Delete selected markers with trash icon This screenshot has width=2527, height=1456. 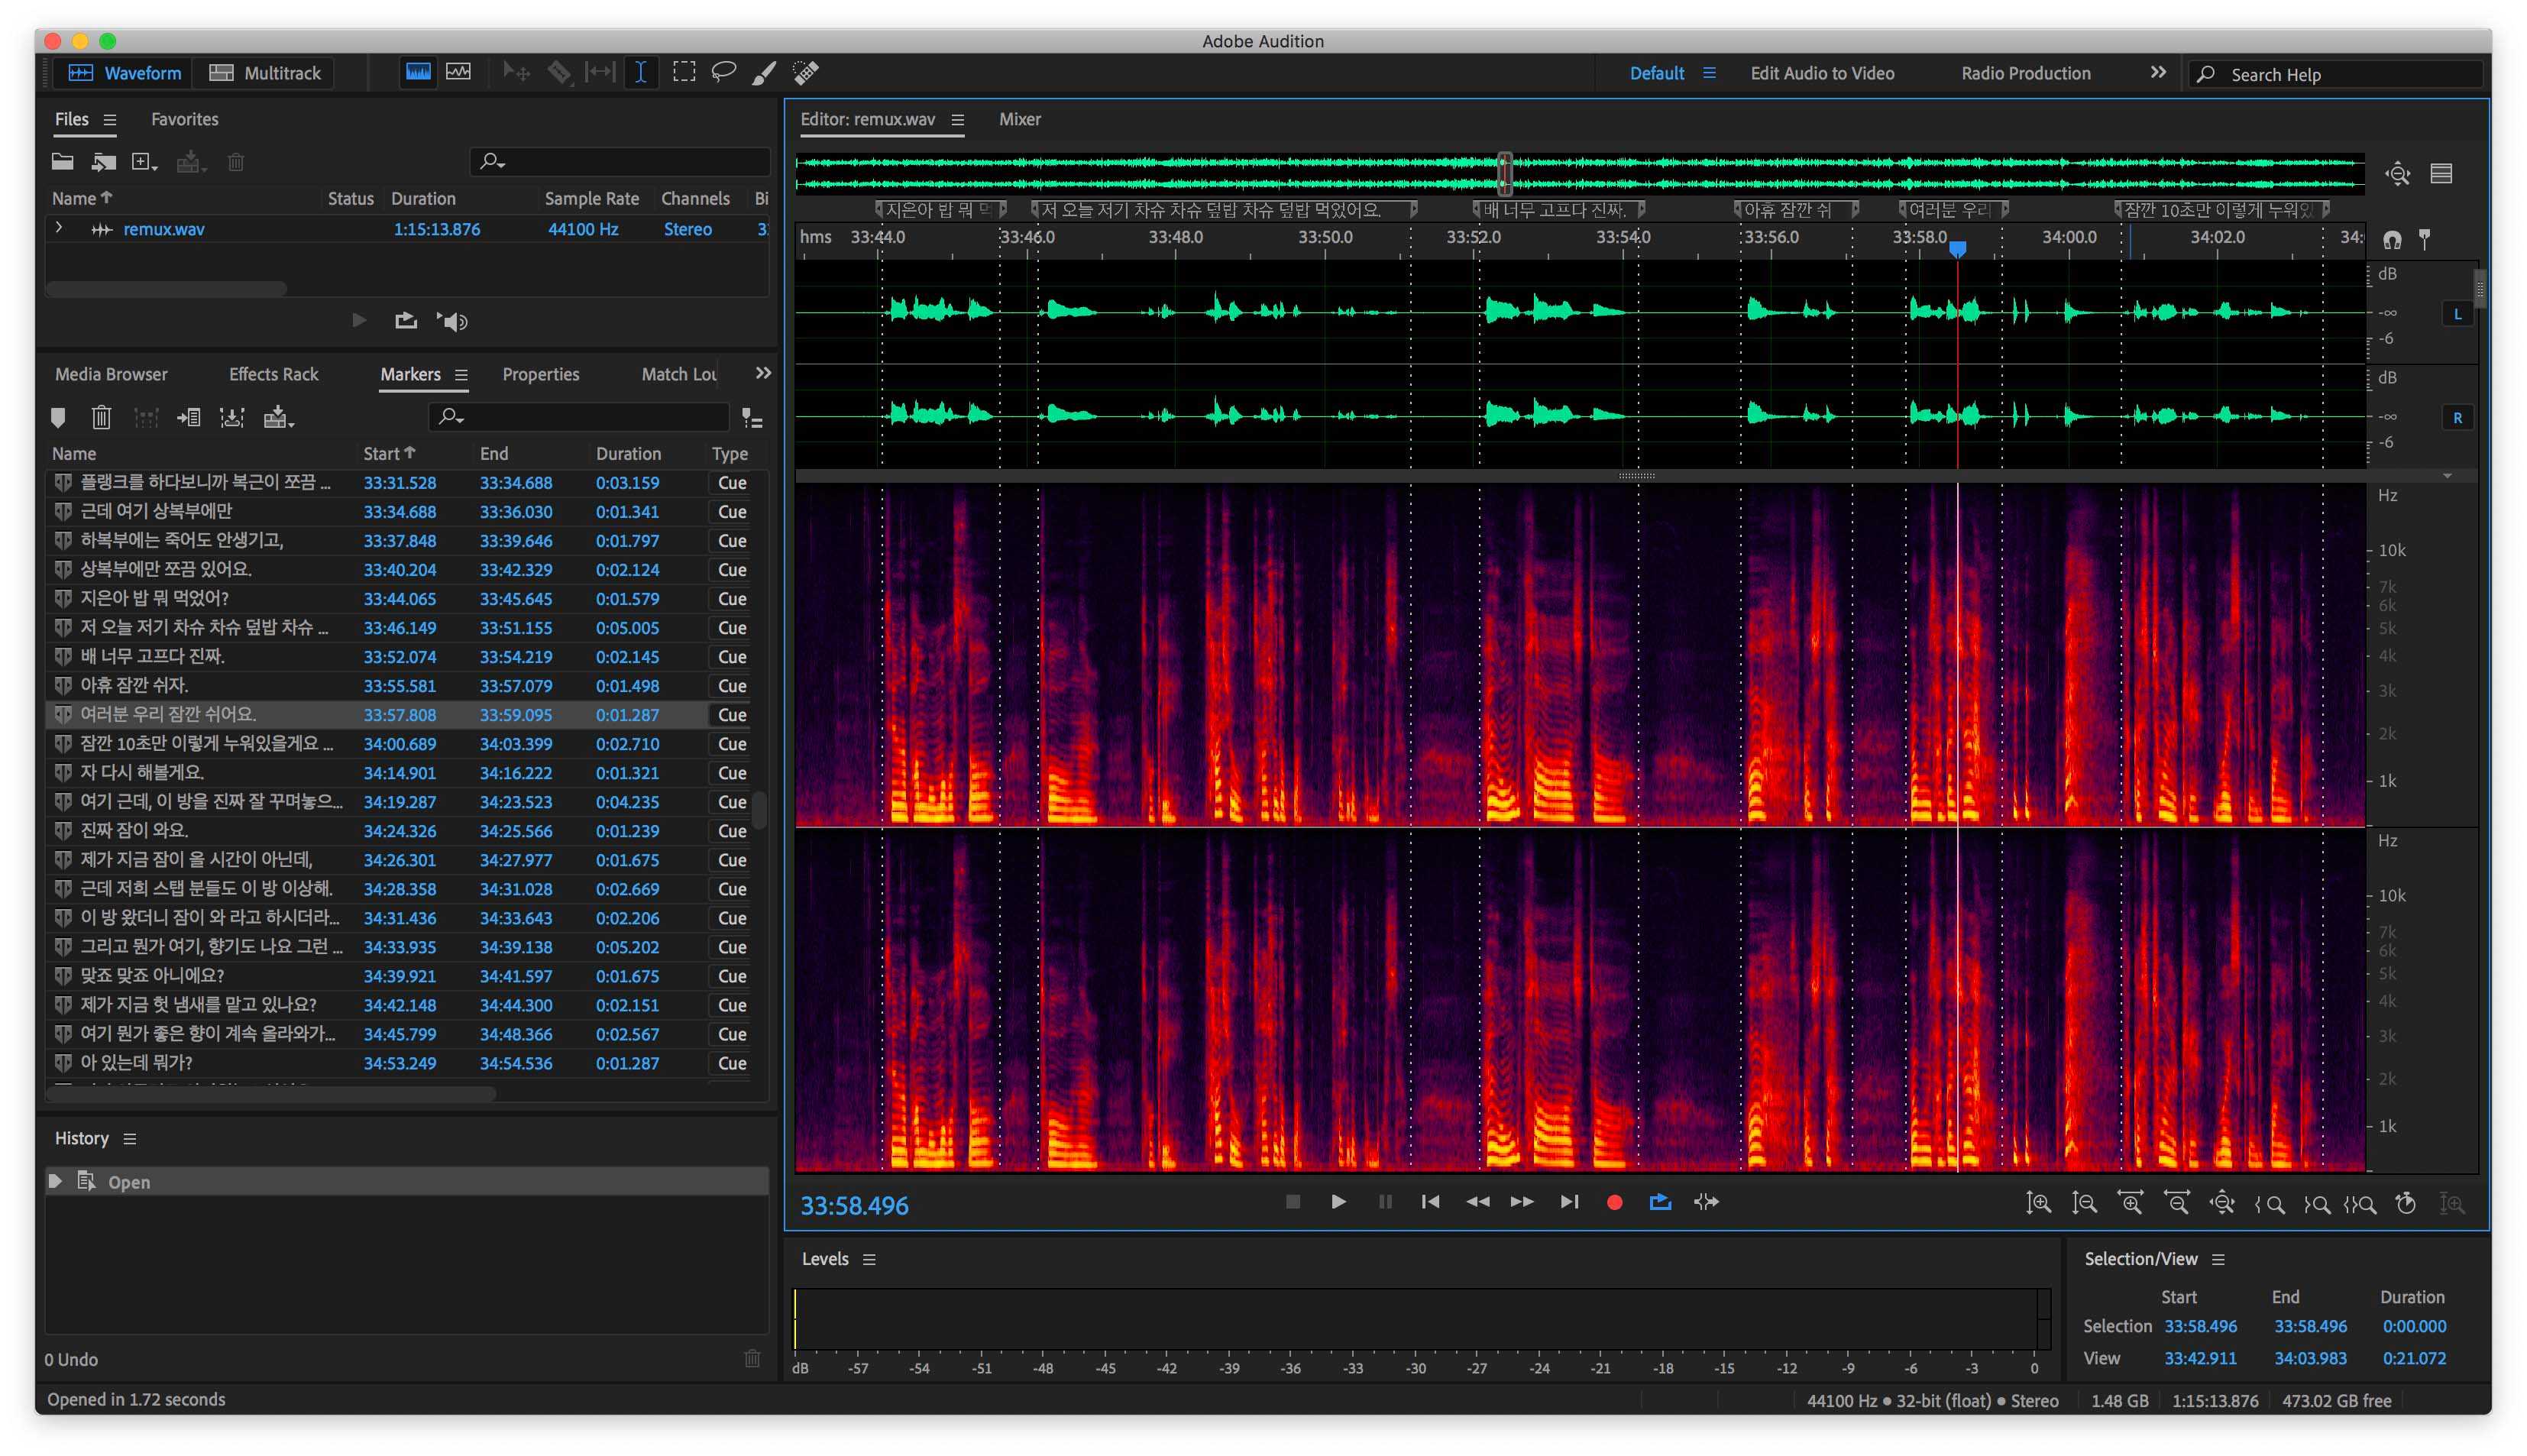coord(101,417)
